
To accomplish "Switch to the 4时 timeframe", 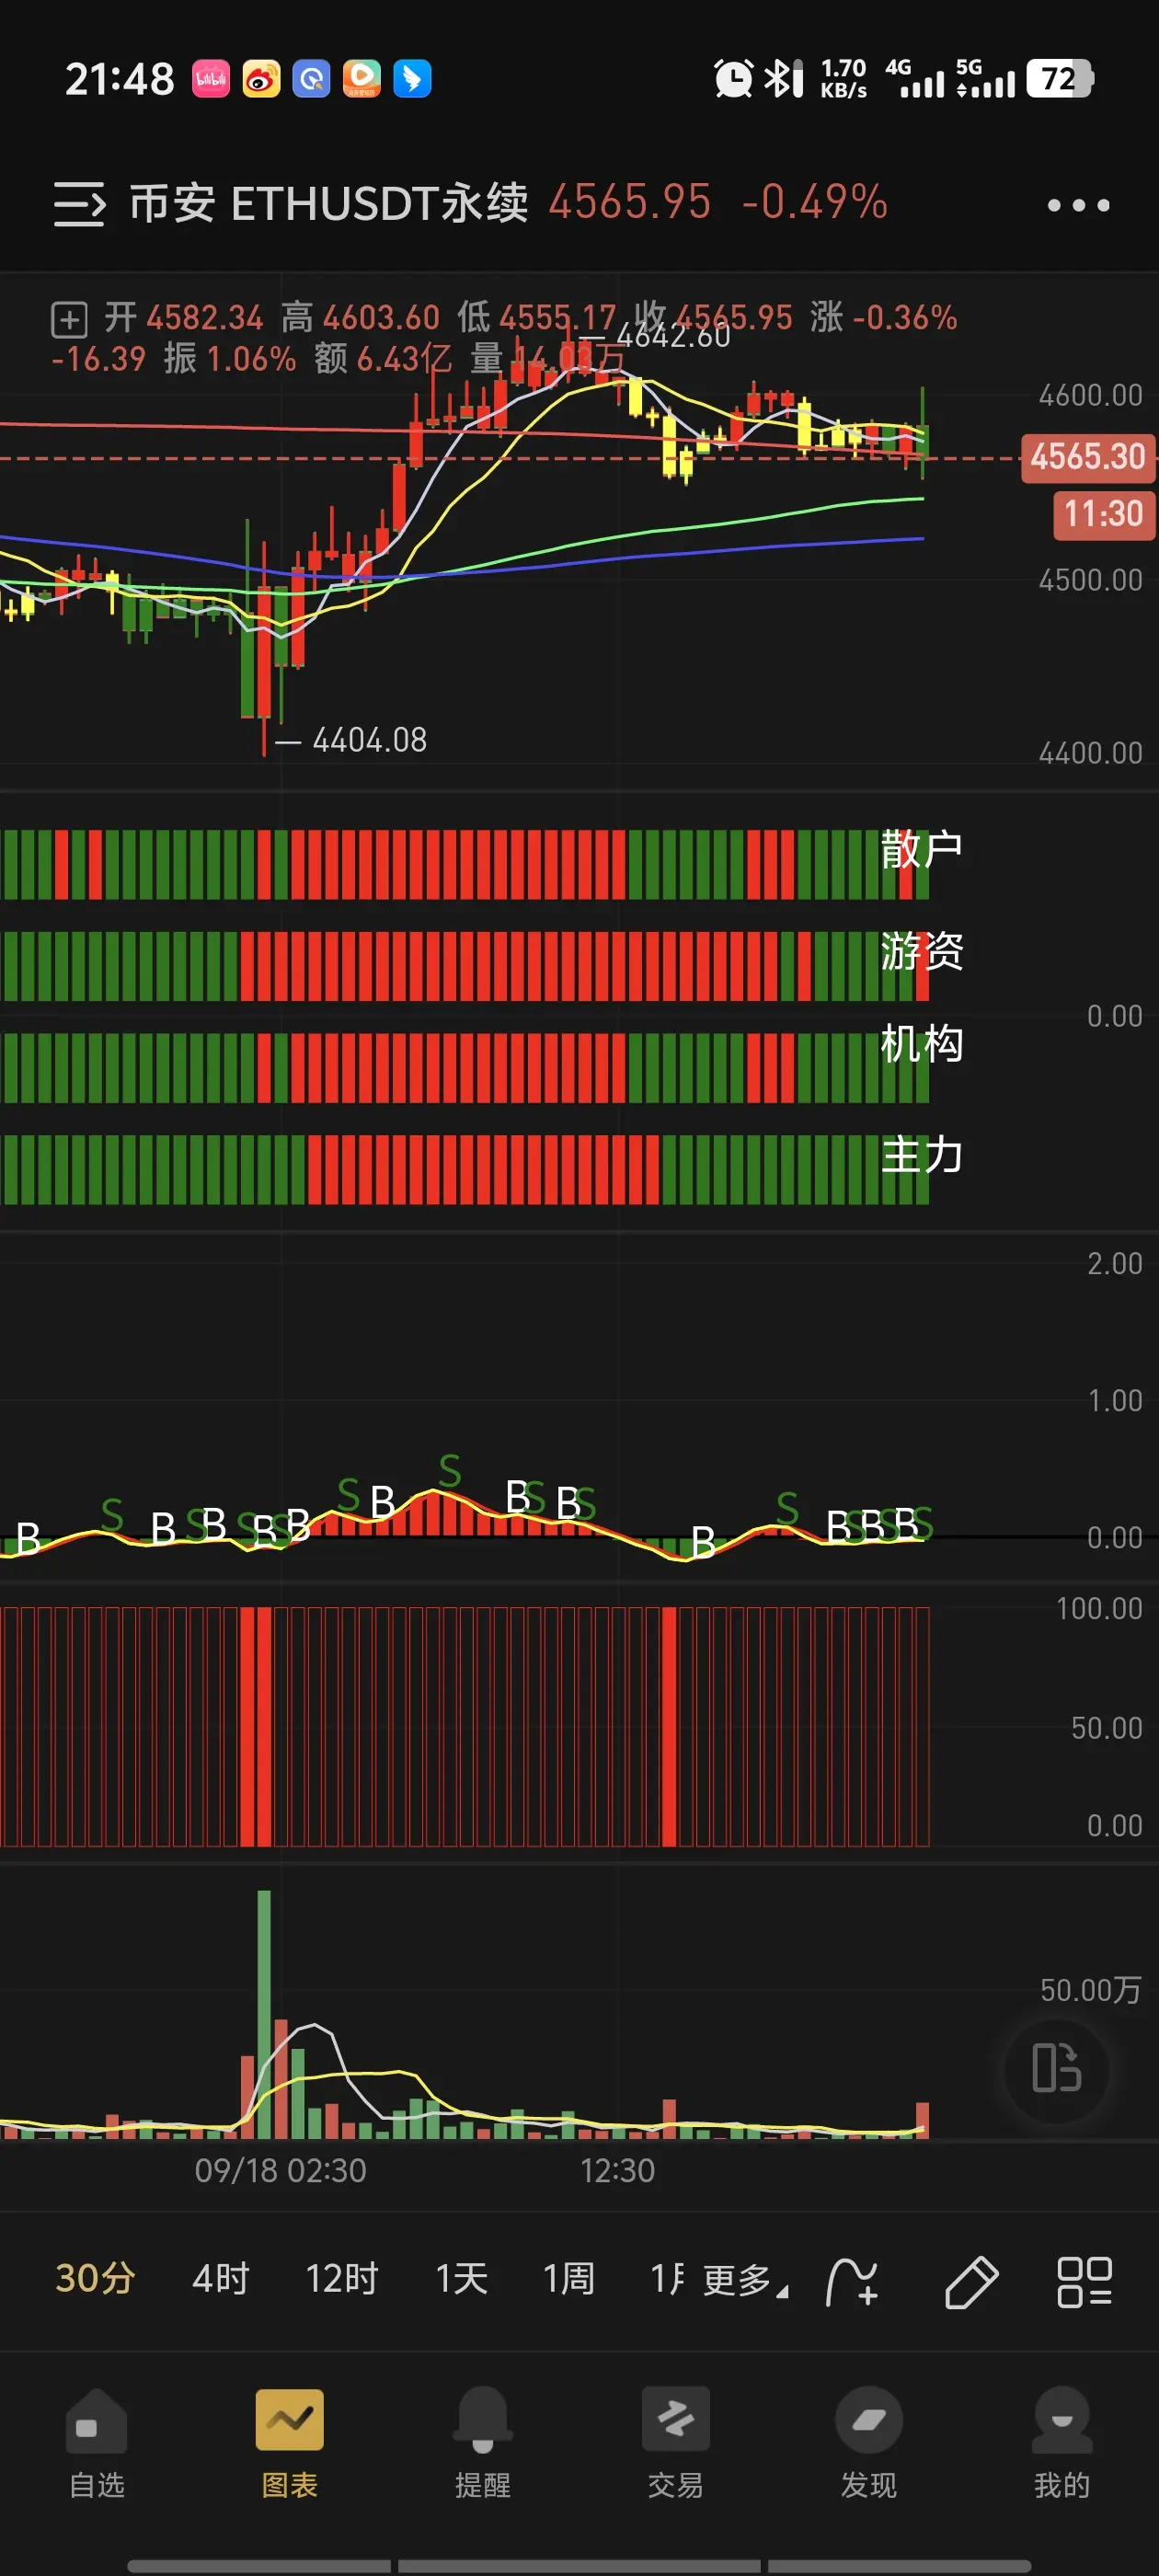I will coord(220,2279).
